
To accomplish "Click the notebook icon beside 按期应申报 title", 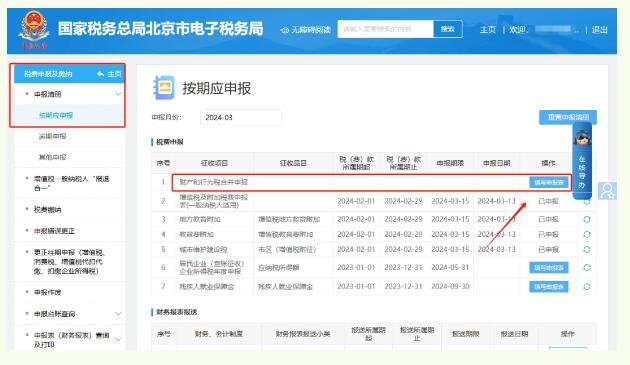I will pyautogui.click(x=164, y=88).
